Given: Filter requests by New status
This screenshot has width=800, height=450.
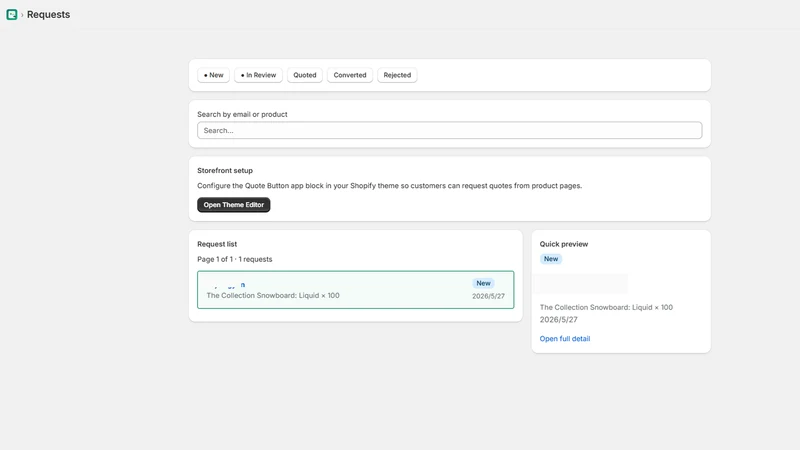Looking at the screenshot, I should (x=213, y=75).
